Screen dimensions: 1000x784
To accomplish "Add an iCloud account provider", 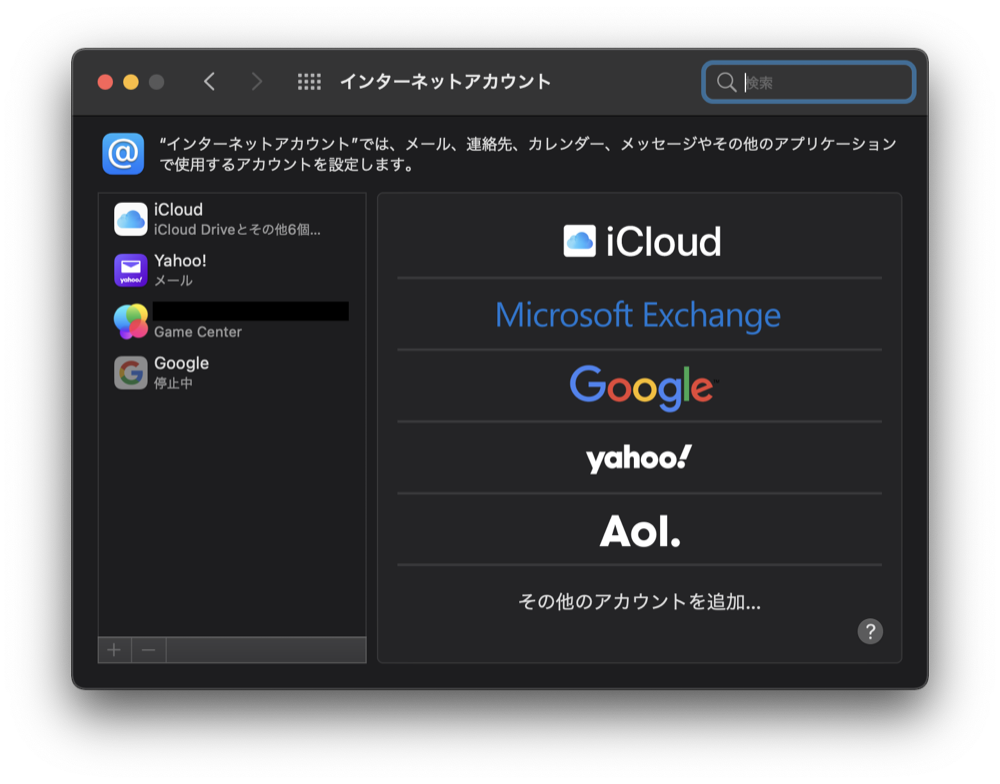I will coord(640,241).
